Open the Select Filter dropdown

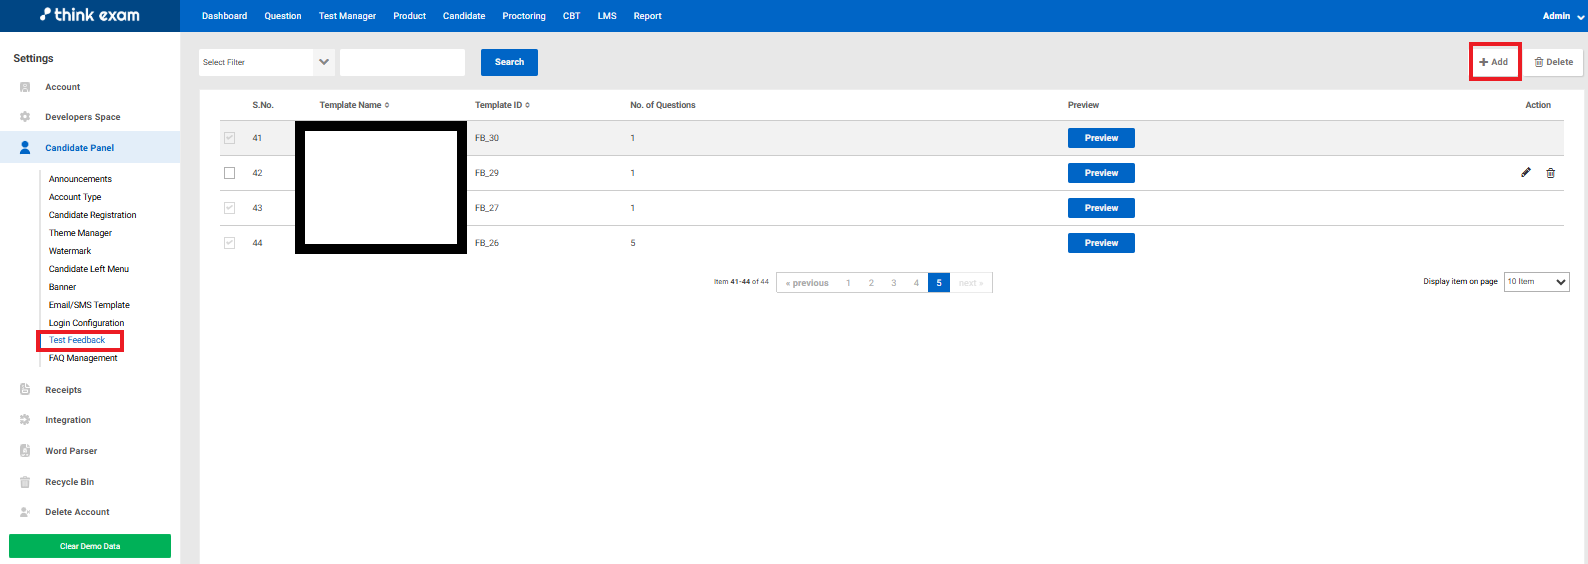click(267, 62)
